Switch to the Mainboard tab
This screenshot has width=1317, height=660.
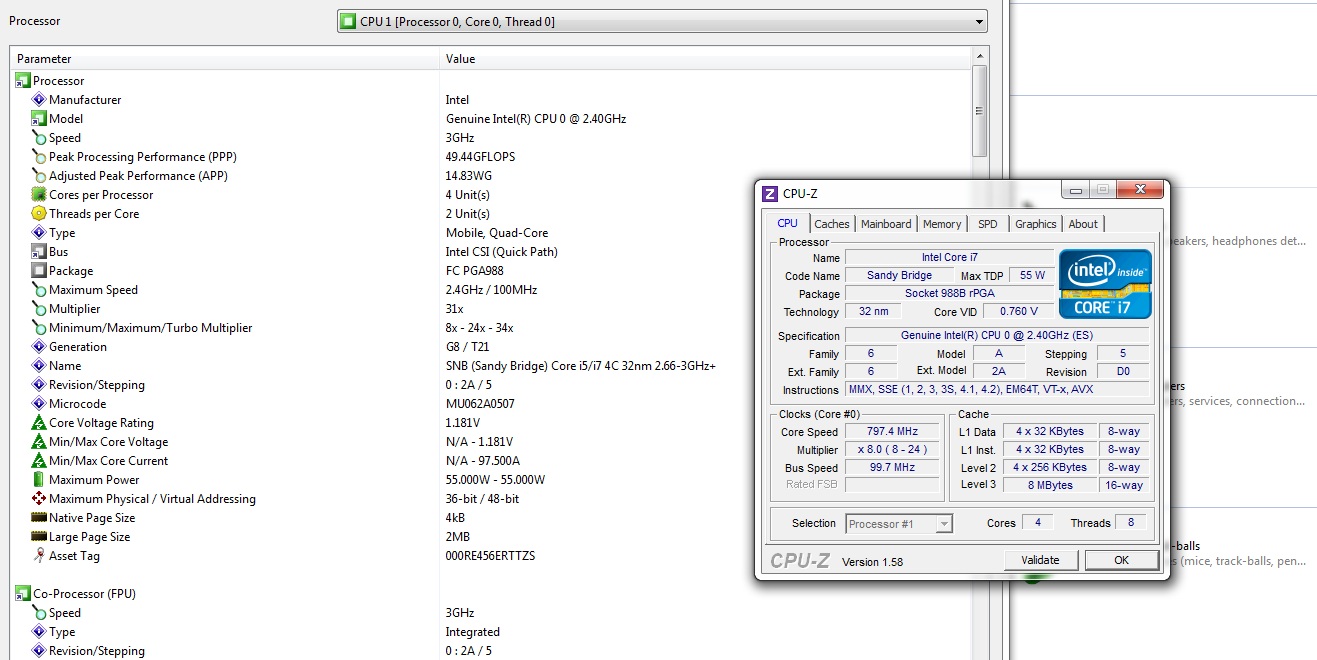click(885, 223)
